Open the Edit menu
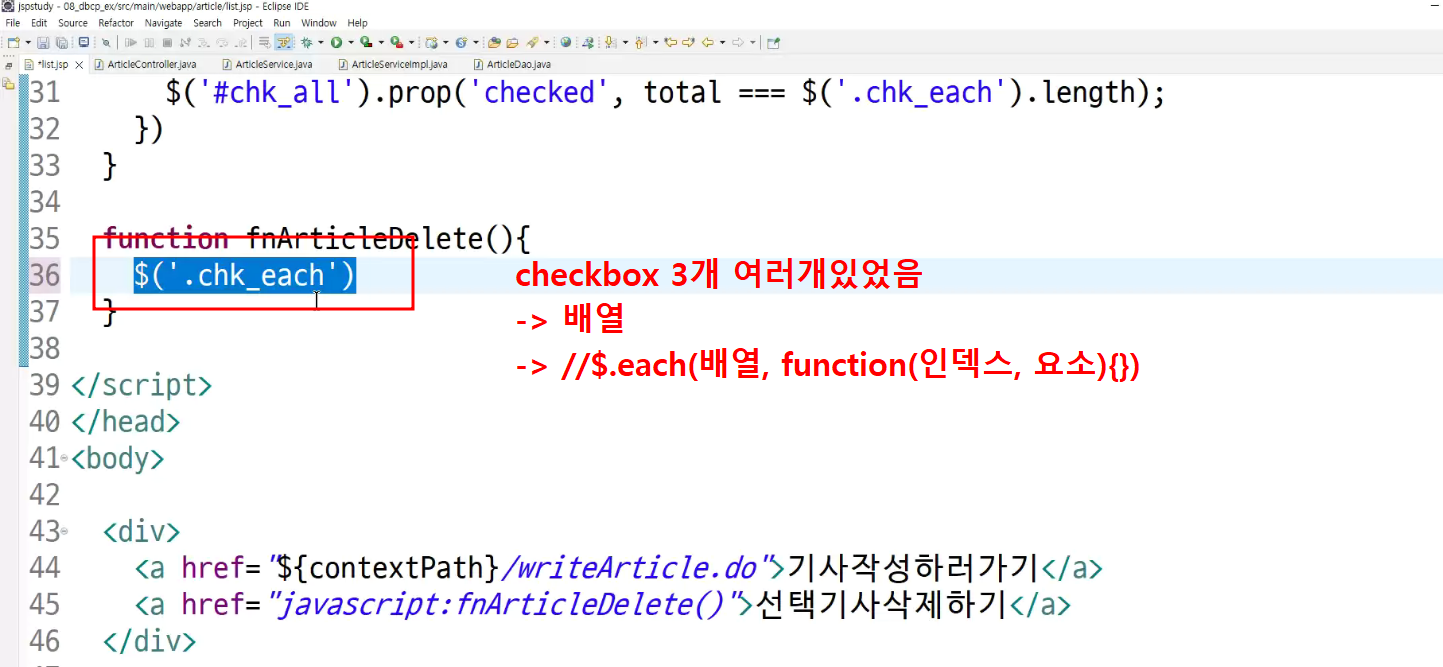The width and height of the screenshot is (1443, 667). click(x=39, y=22)
